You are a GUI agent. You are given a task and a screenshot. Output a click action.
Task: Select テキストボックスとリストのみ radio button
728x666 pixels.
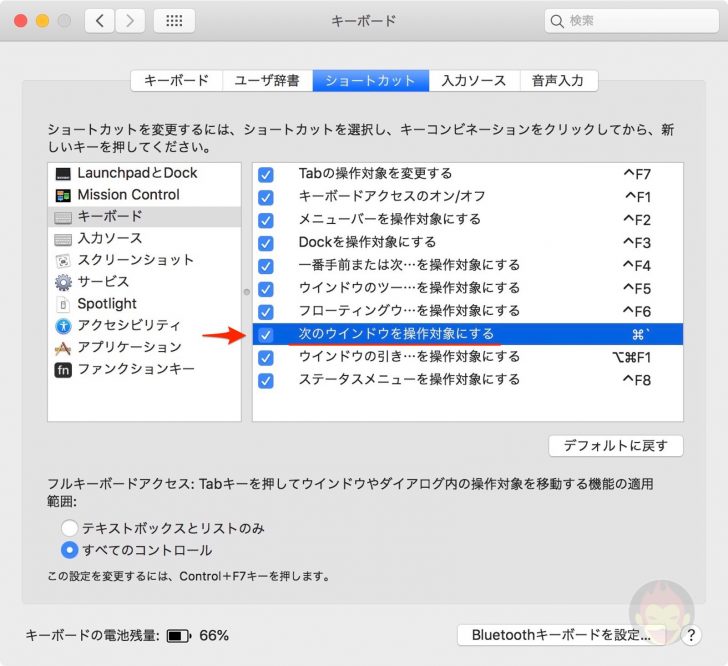69,528
